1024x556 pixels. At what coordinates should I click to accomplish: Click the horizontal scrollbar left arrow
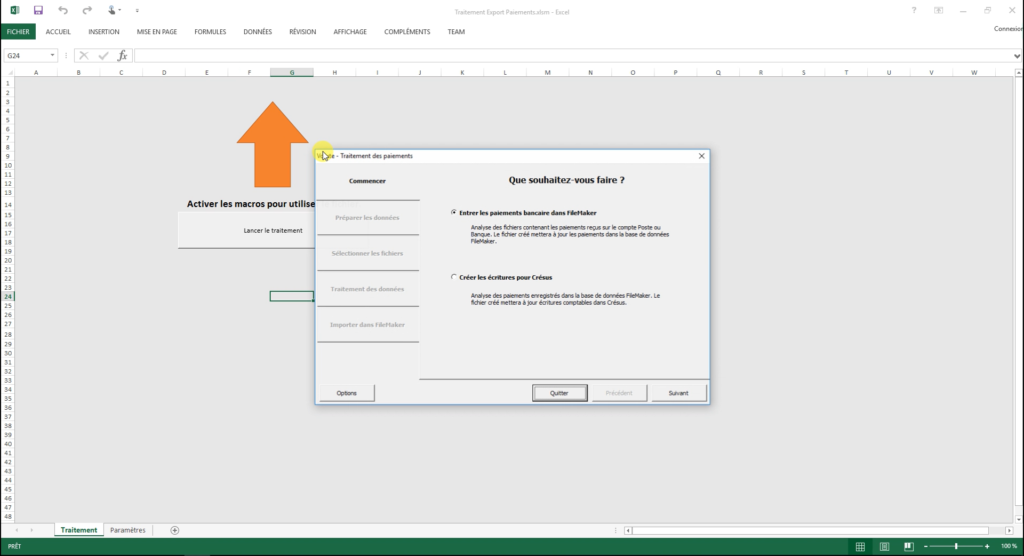(628, 531)
